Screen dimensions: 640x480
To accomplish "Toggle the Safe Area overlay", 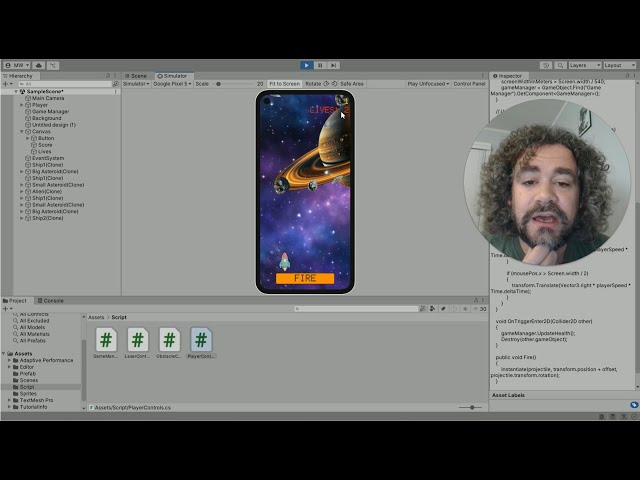I will [352, 84].
